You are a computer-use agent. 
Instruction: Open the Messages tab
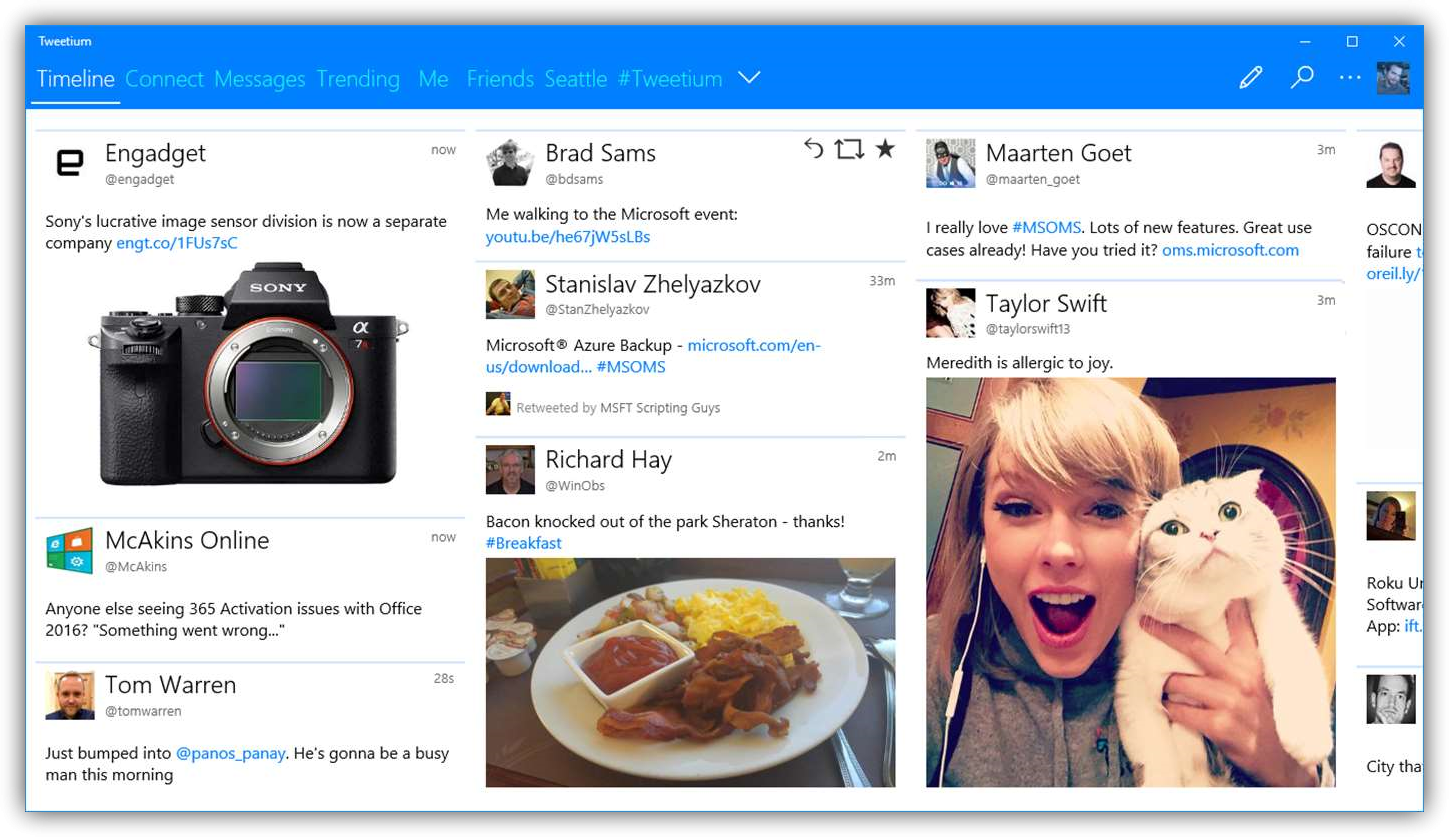click(260, 79)
